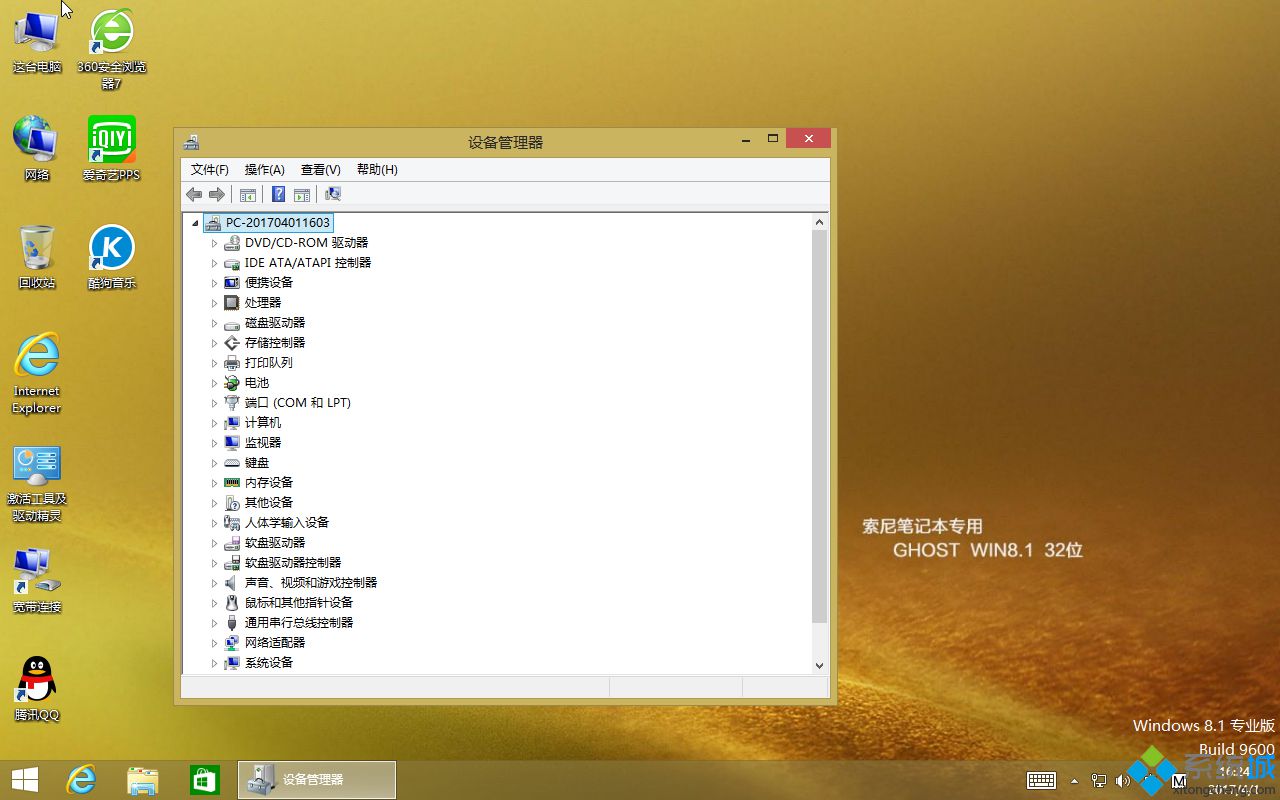Select the 软盘驱动器控制器 tree label

[x=293, y=562]
